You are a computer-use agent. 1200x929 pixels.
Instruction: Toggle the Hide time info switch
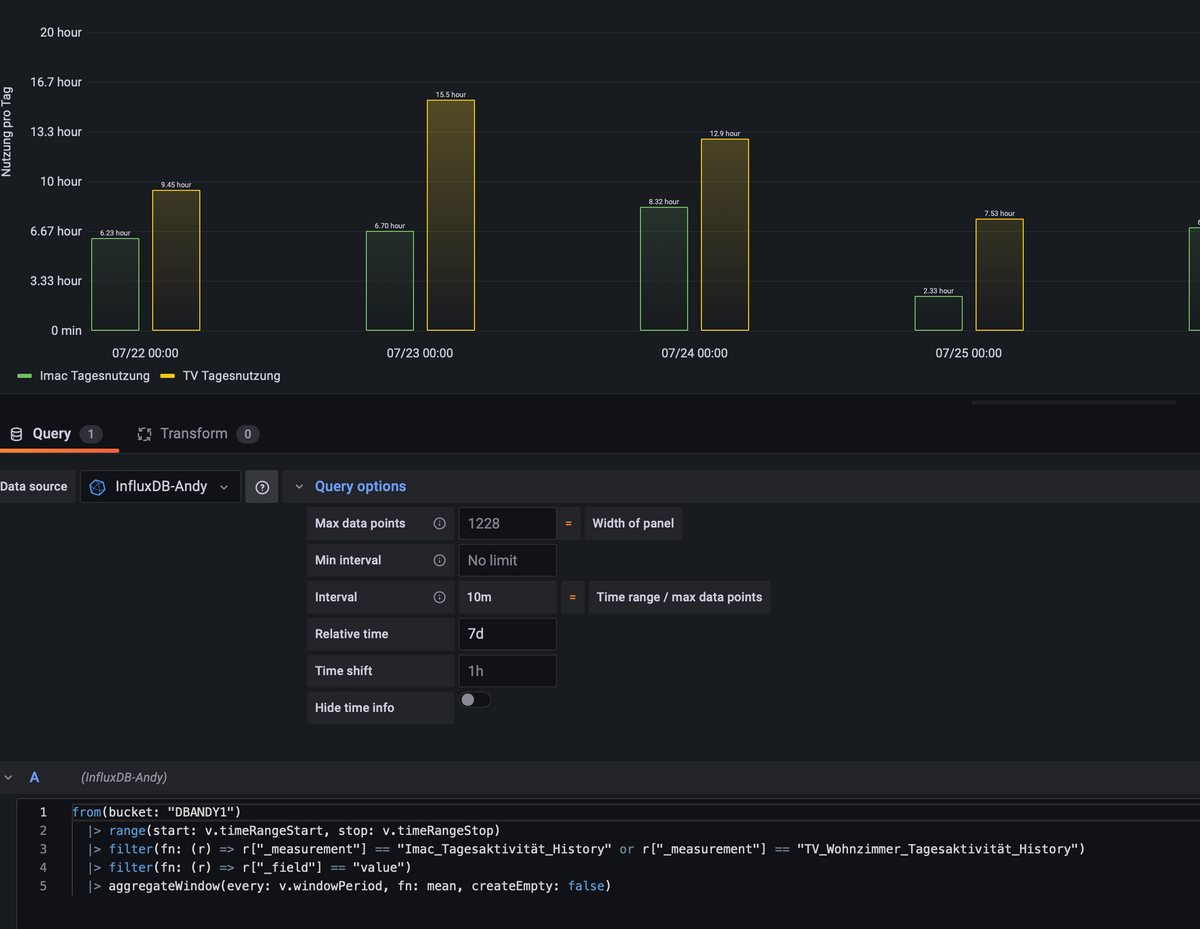475,700
